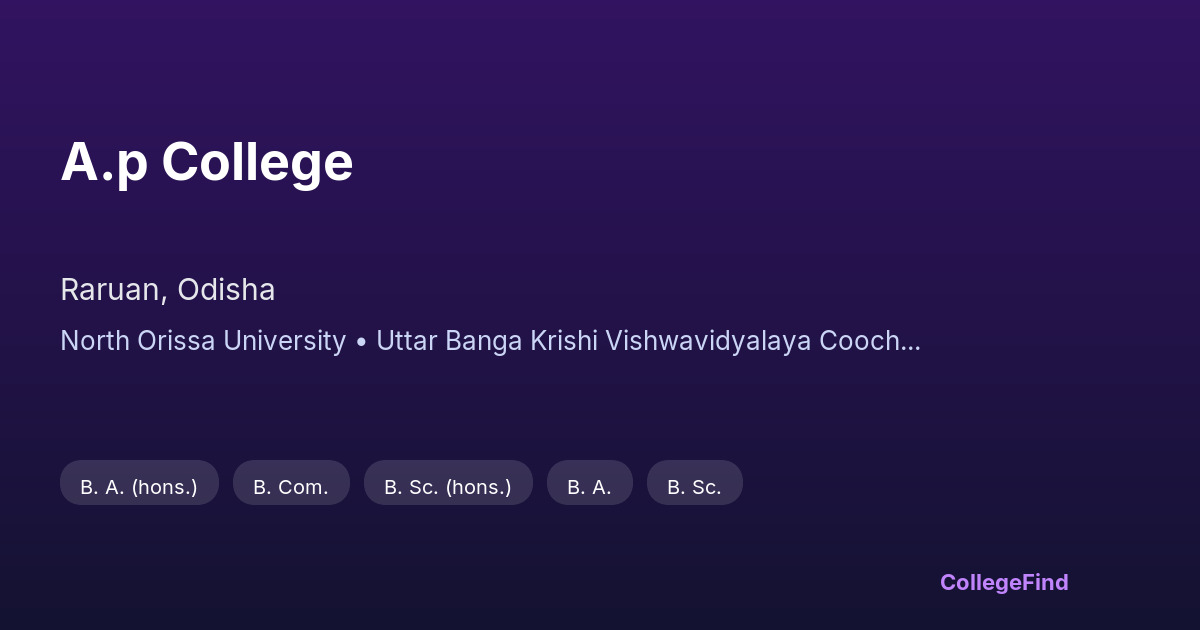Click the truncated word Cooch
This screenshot has width=1200, height=630.
point(858,341)
